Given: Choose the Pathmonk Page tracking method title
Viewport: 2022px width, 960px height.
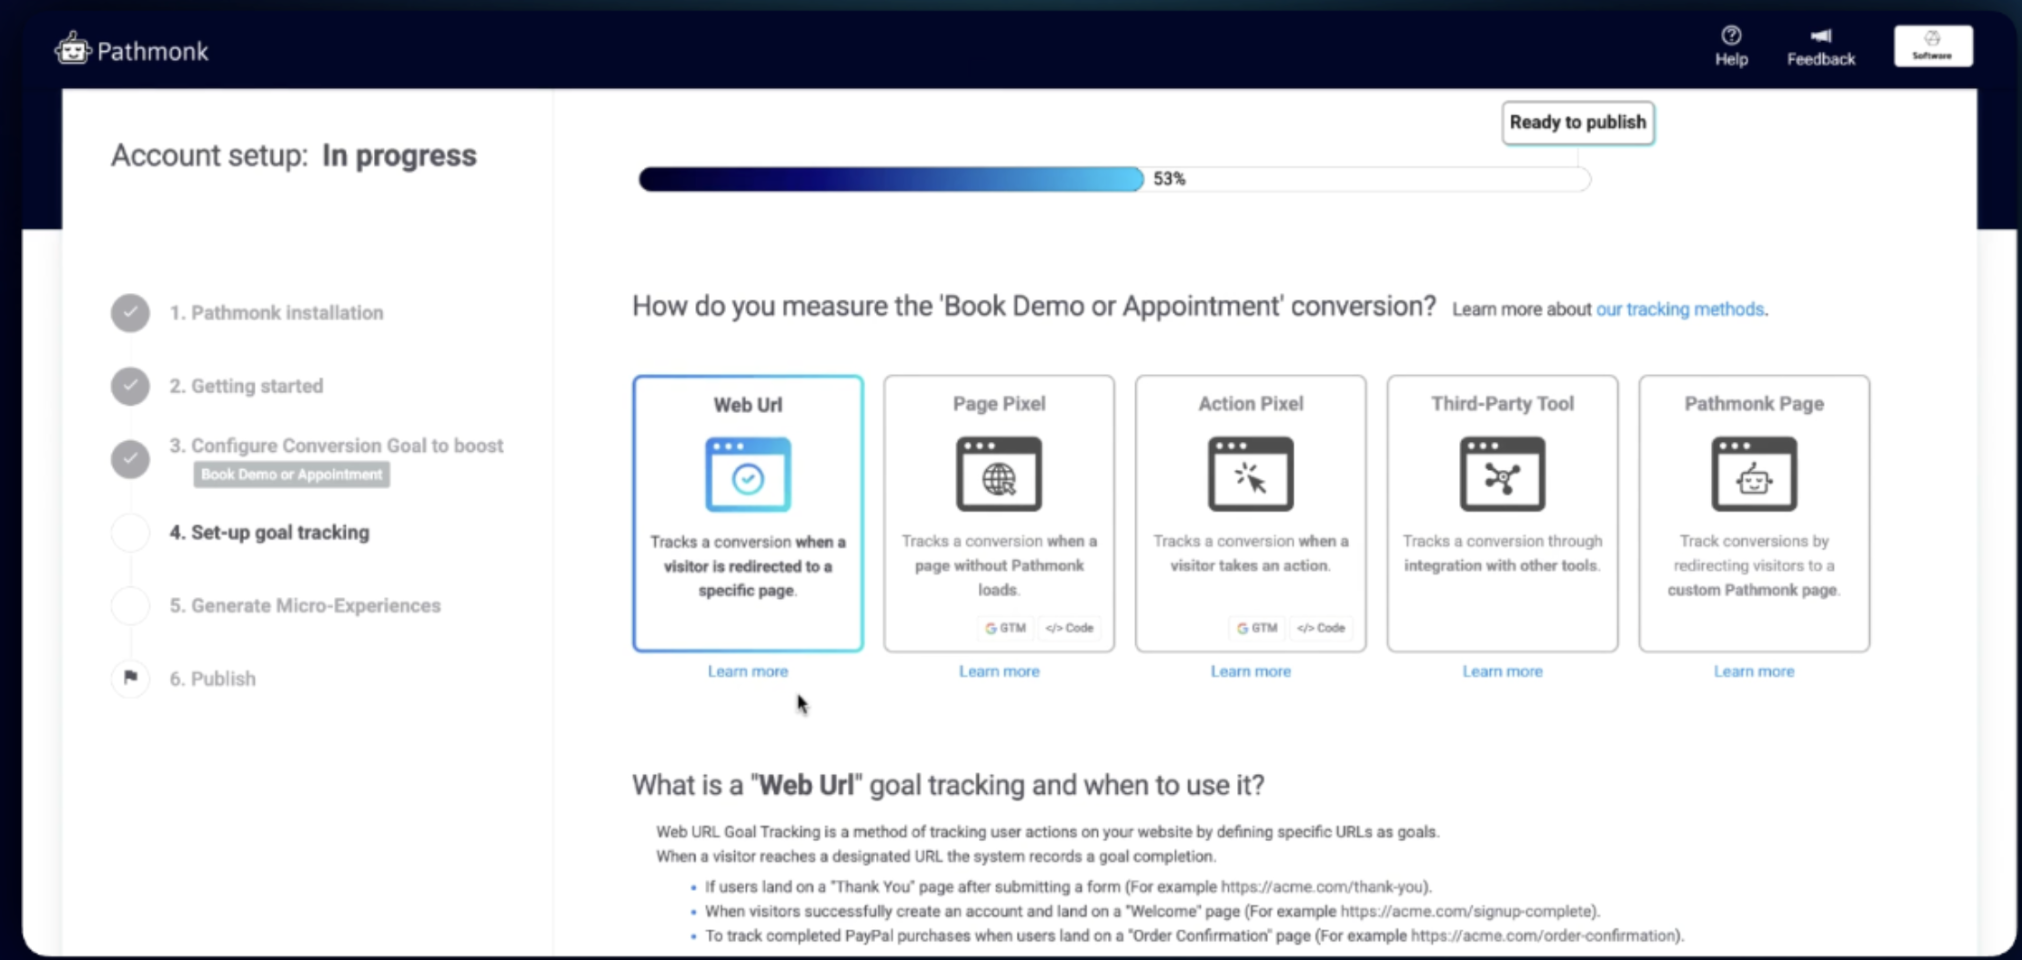Looking at the screenshot, I should click(x=1754, y=404).
